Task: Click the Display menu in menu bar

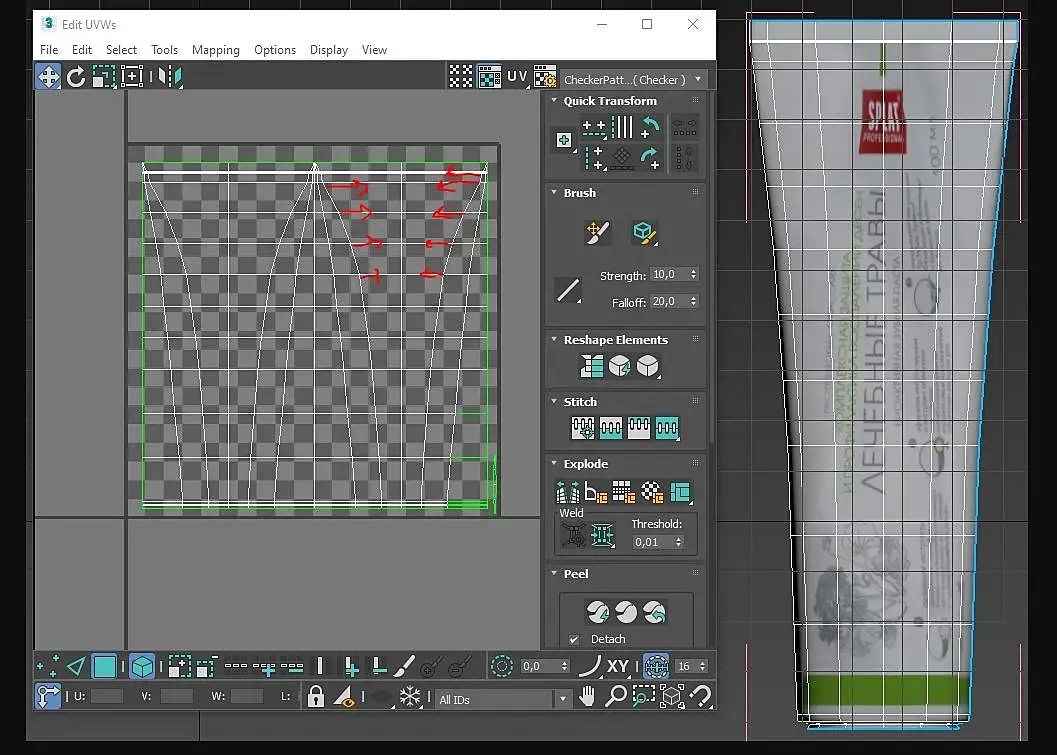Action: (x=328, y=50)
